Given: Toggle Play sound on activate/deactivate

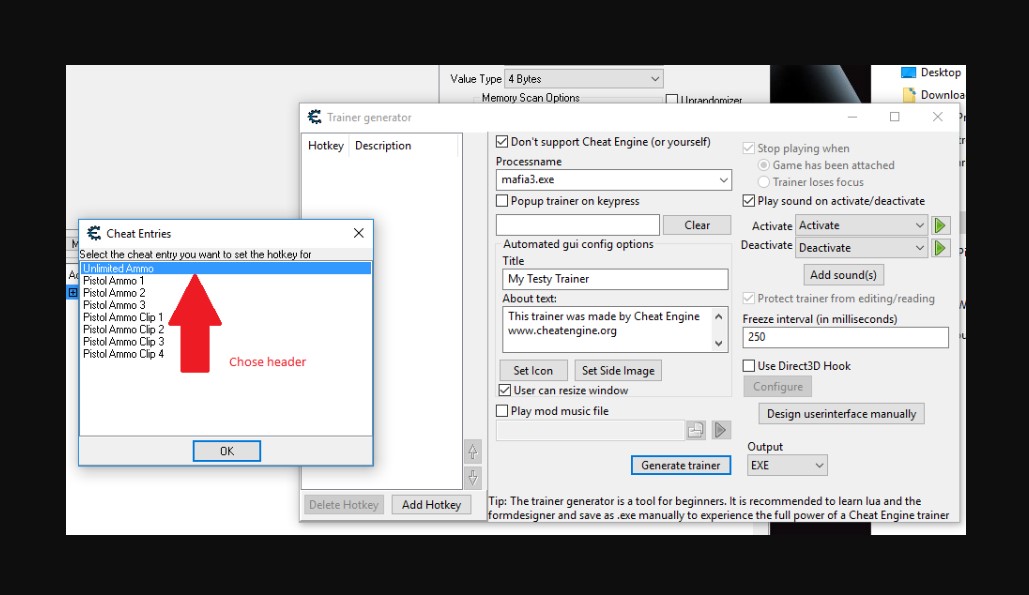Looking at the screenshot, I should pyautogui.click(x=748, y=201).
